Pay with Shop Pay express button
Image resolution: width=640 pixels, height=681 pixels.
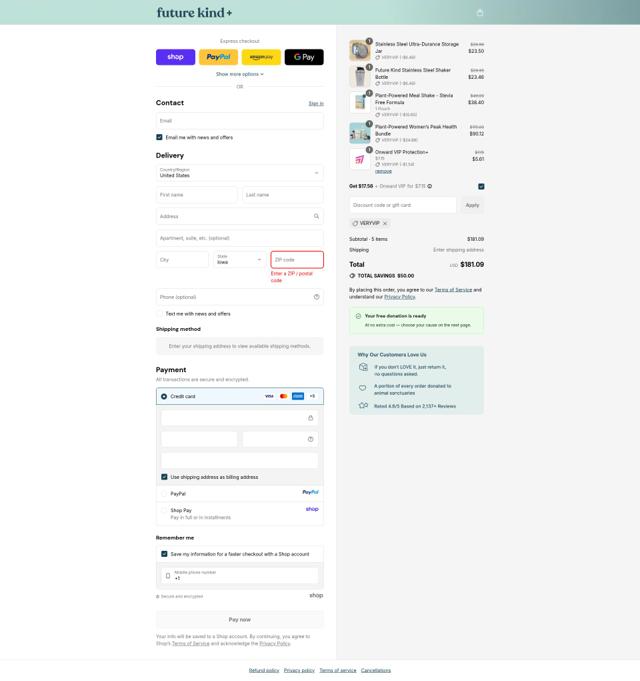point(175,57)
